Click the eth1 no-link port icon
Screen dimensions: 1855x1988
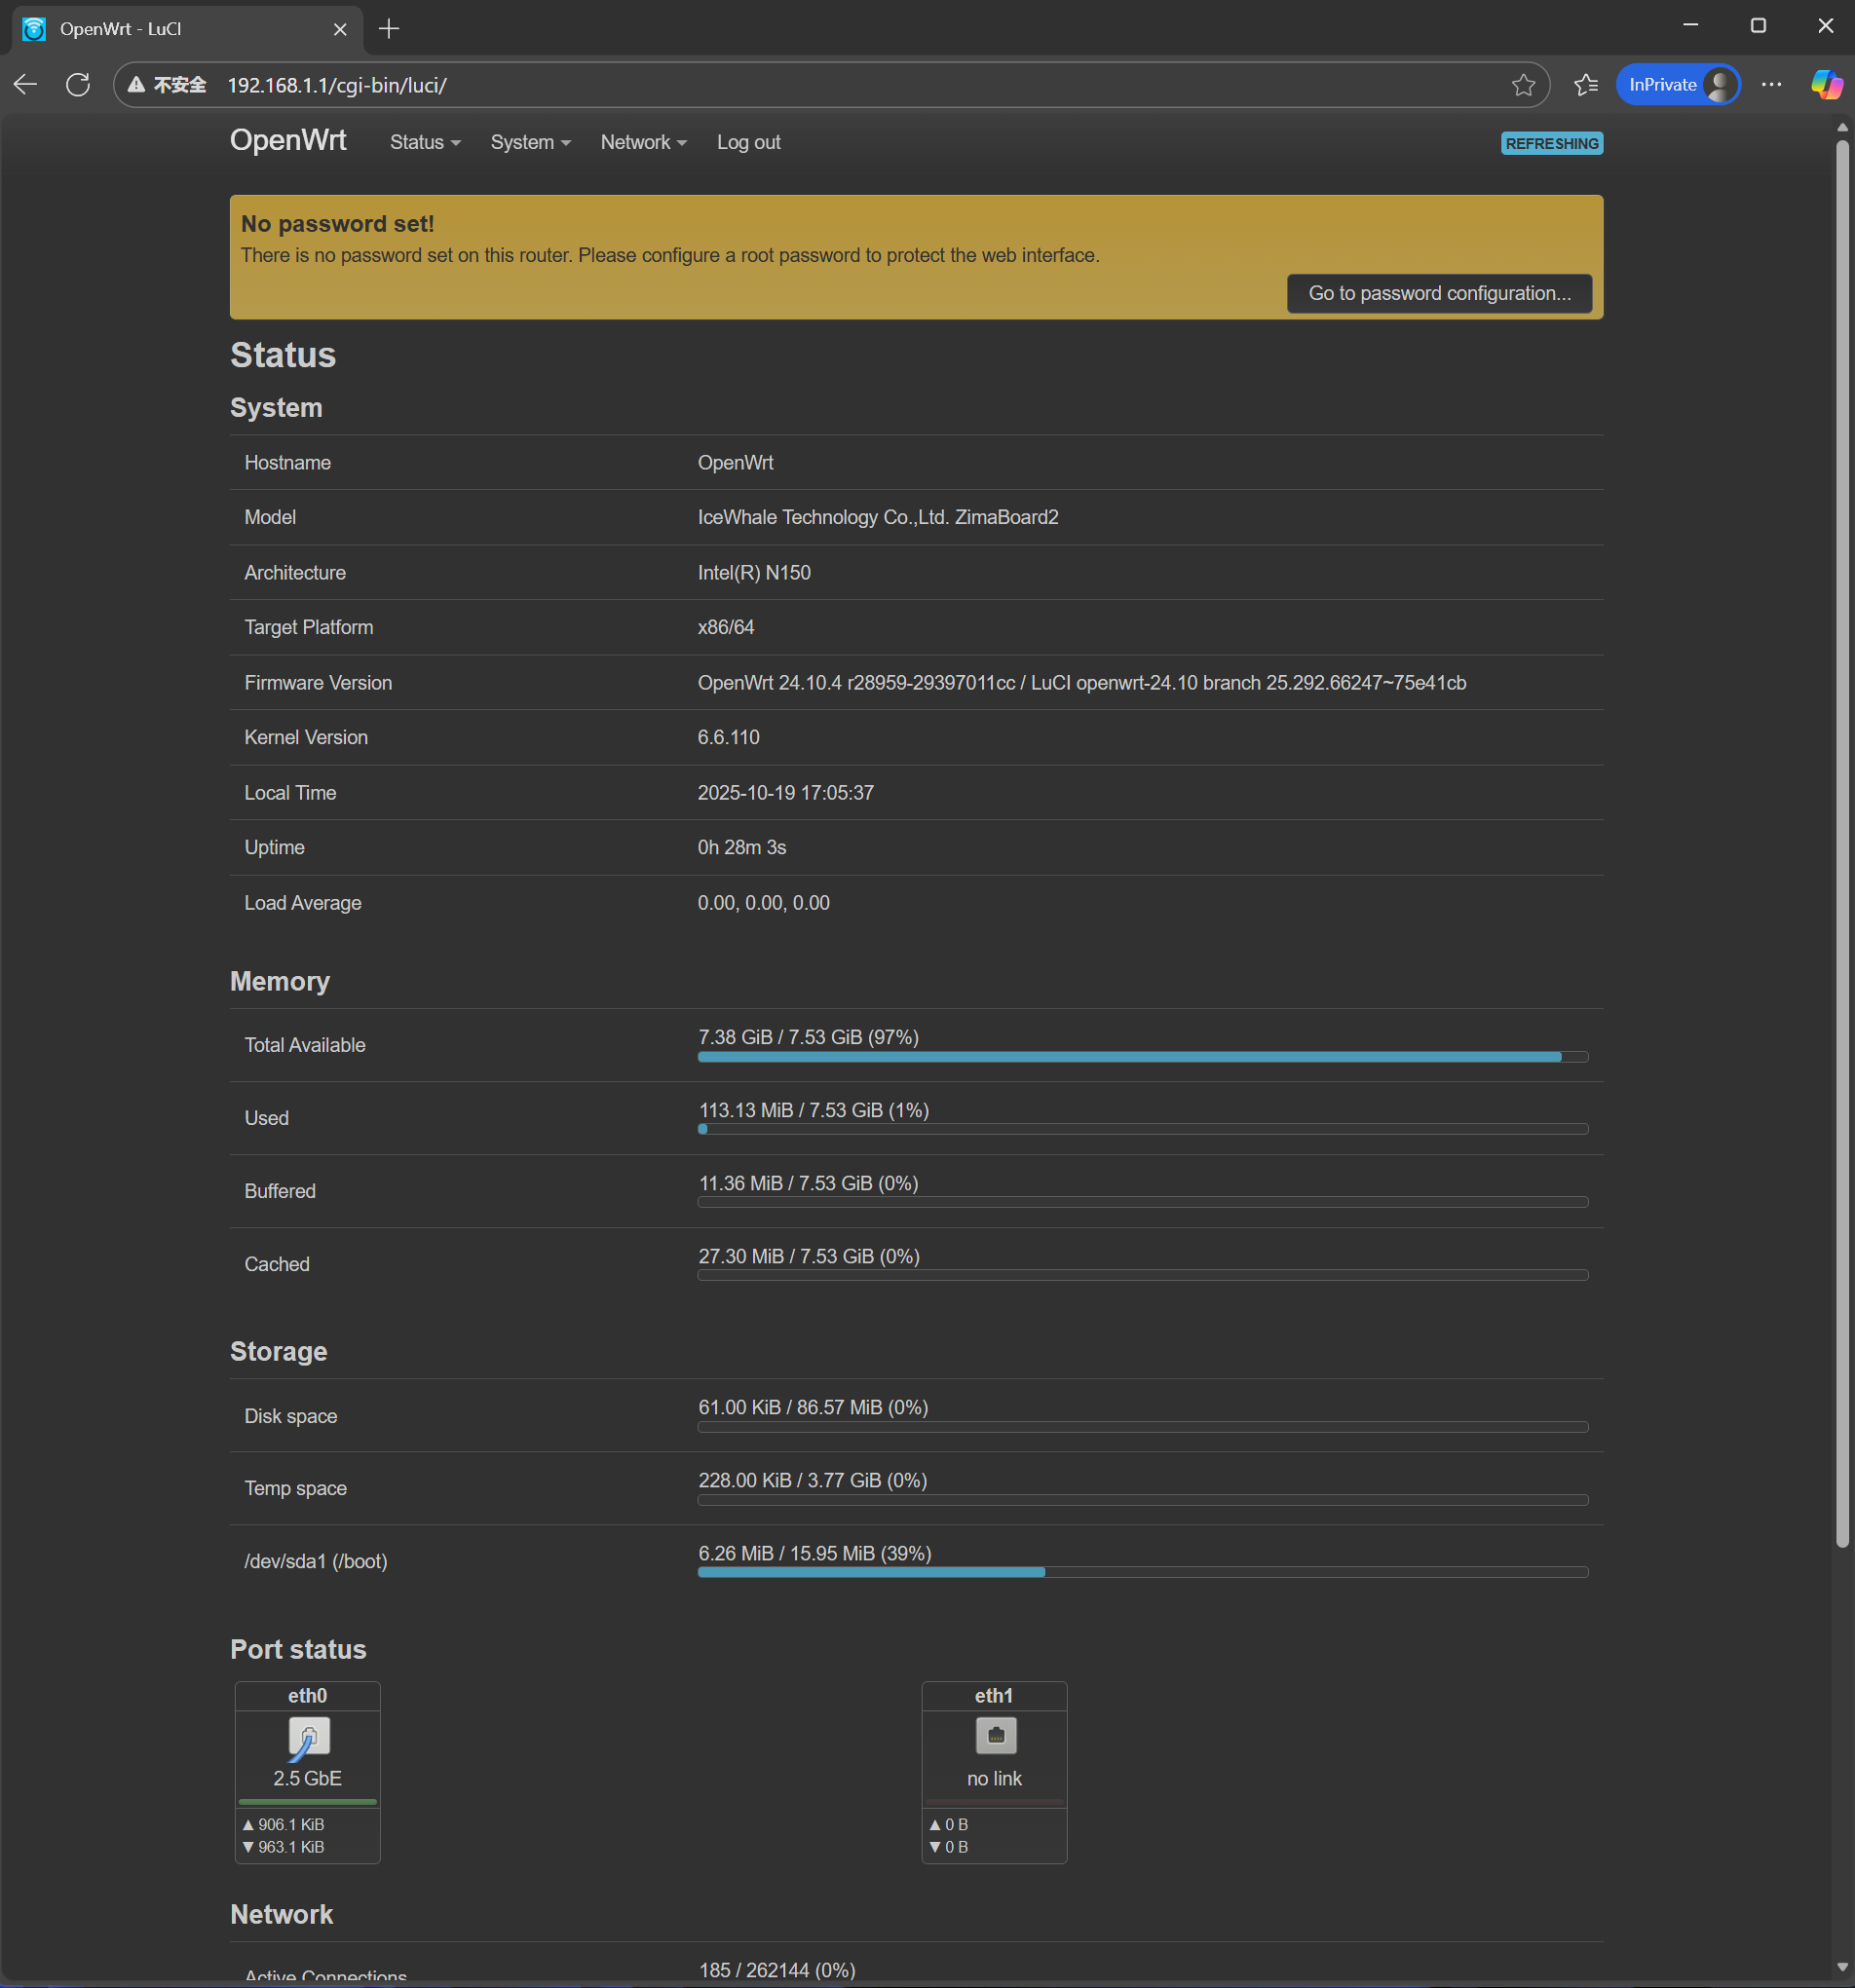tap(993, 1737)
